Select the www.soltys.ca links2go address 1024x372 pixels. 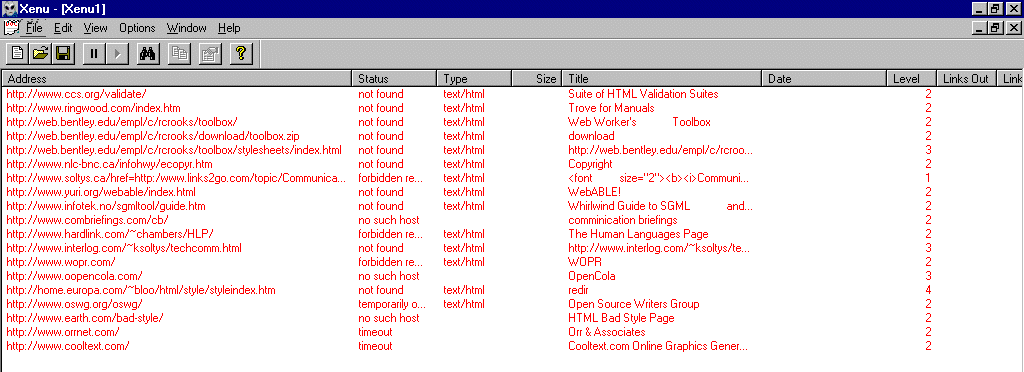click(176, 178)
